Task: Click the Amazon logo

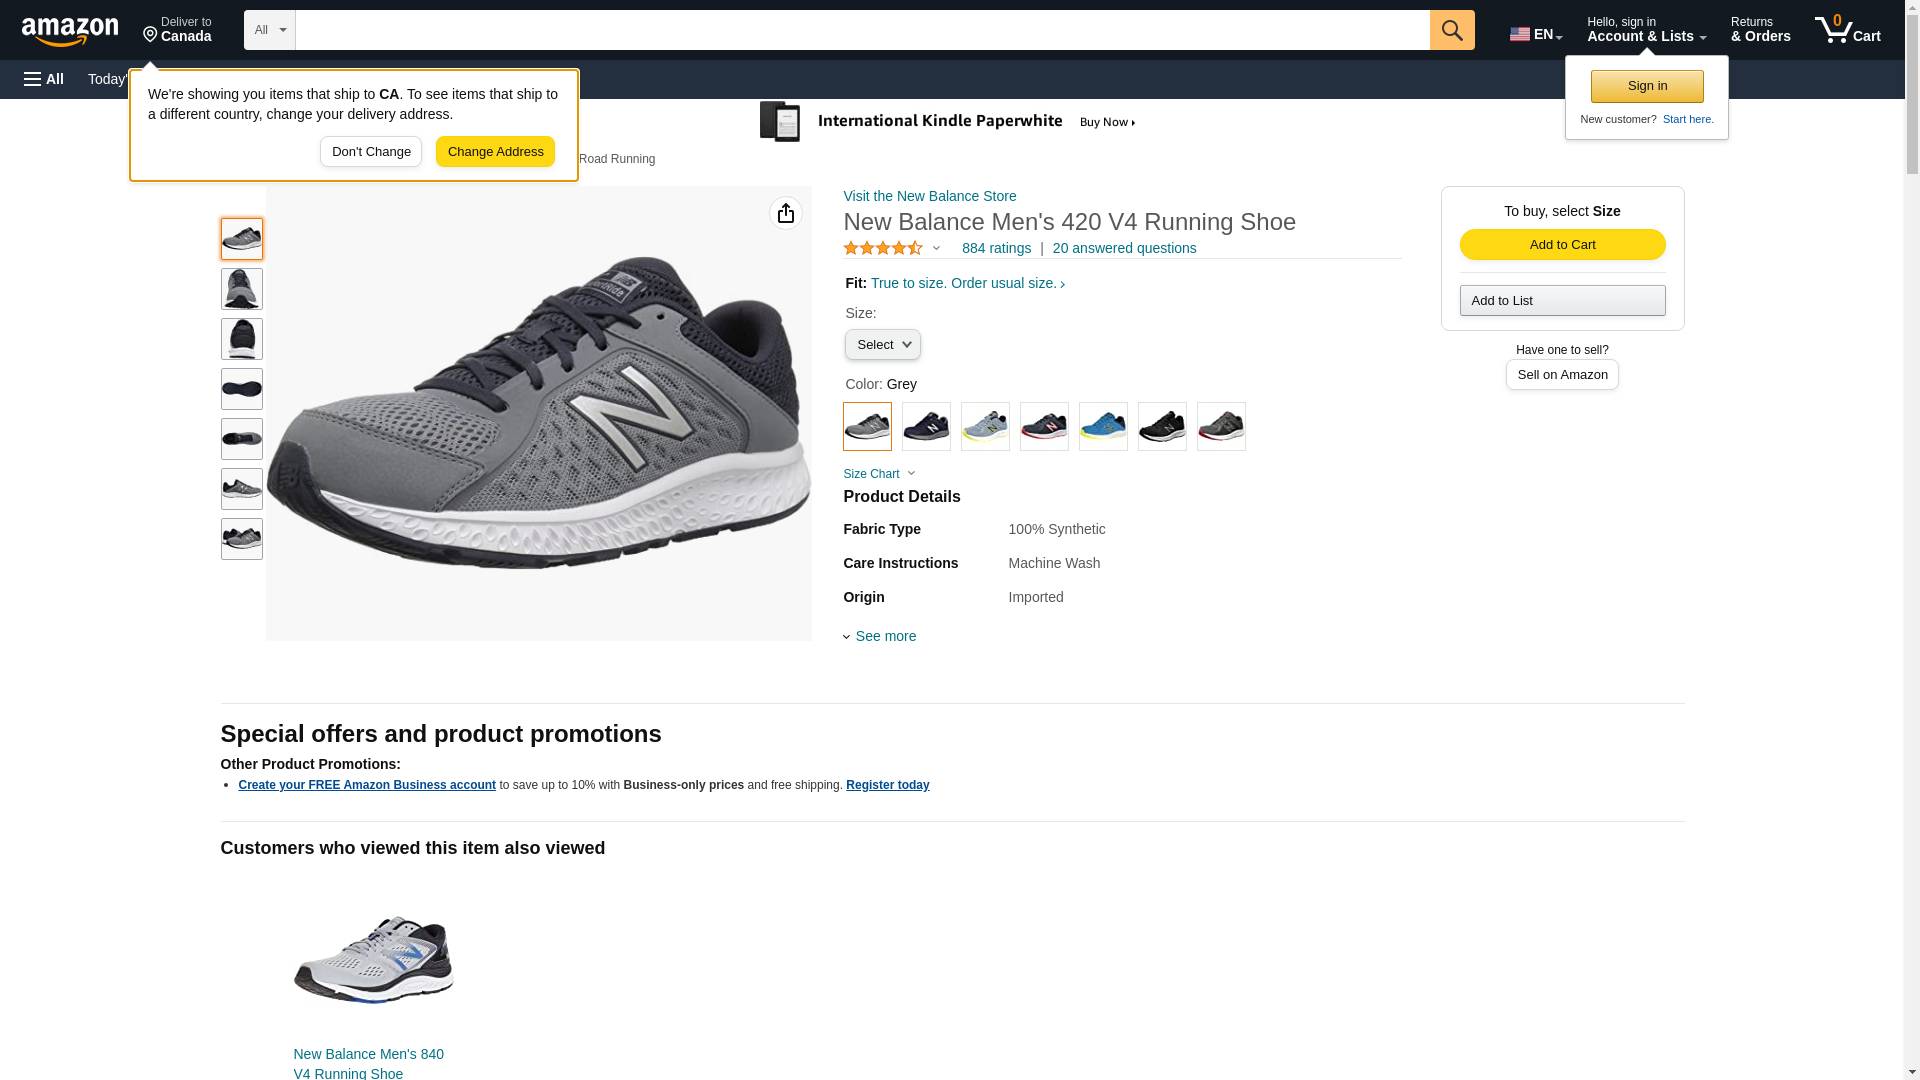Action: click(70, 32)
